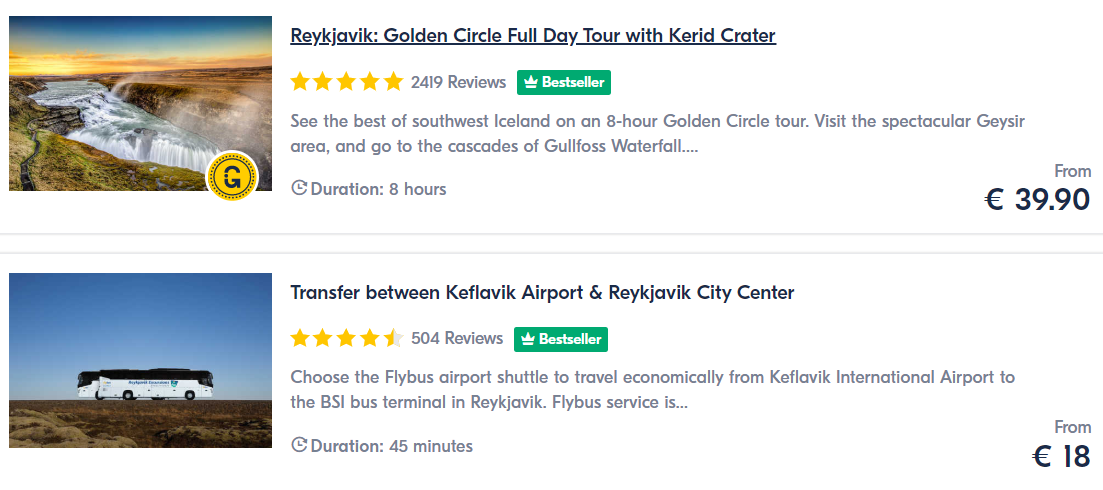
Task: Click the clock icon beside Duration: 8 hours
Action: [299, 188]
